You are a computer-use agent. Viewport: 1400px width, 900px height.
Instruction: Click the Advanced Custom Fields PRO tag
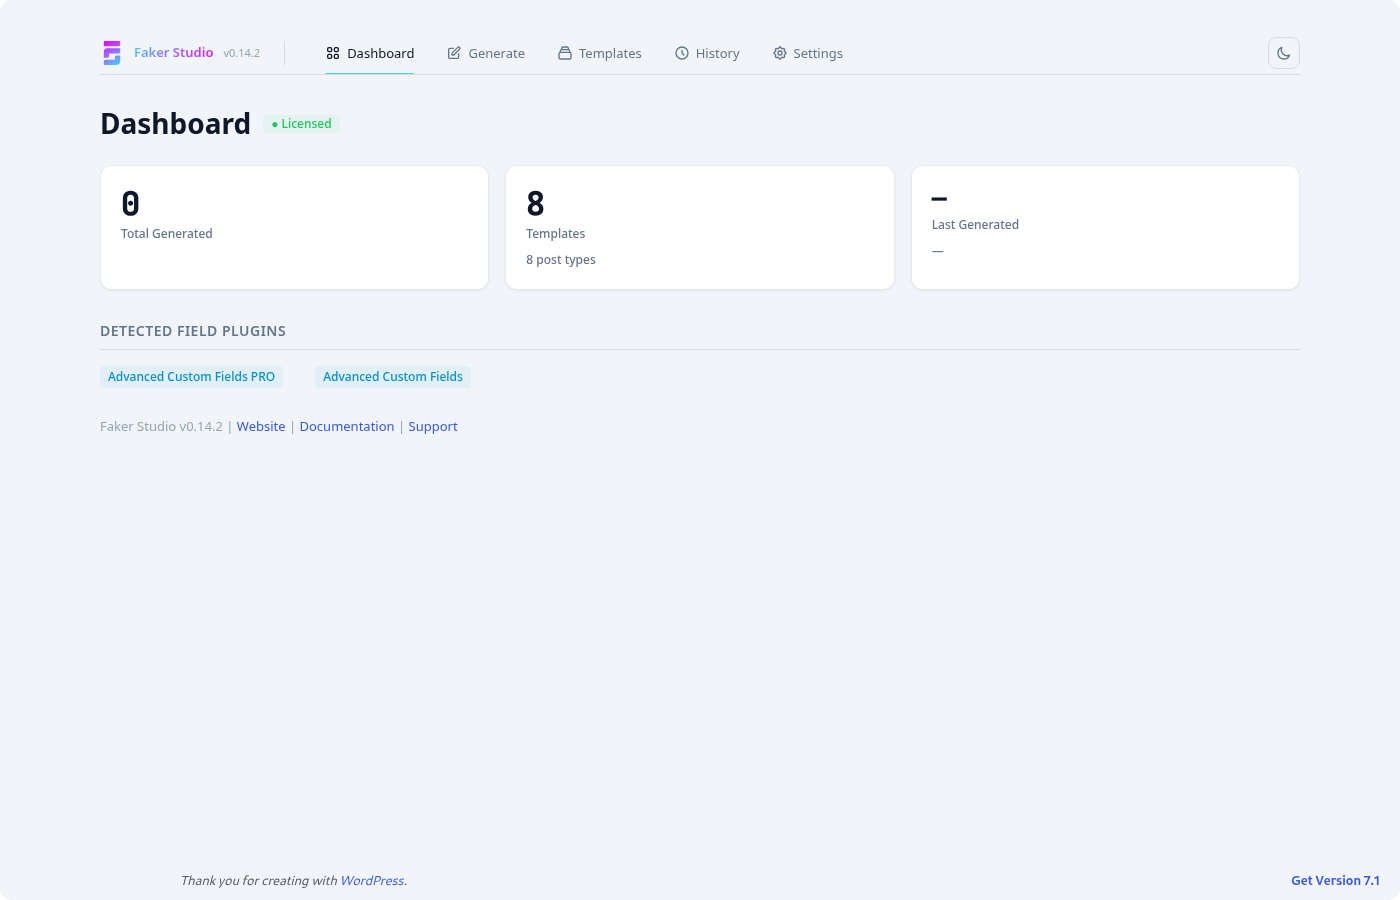pos(191,377)
